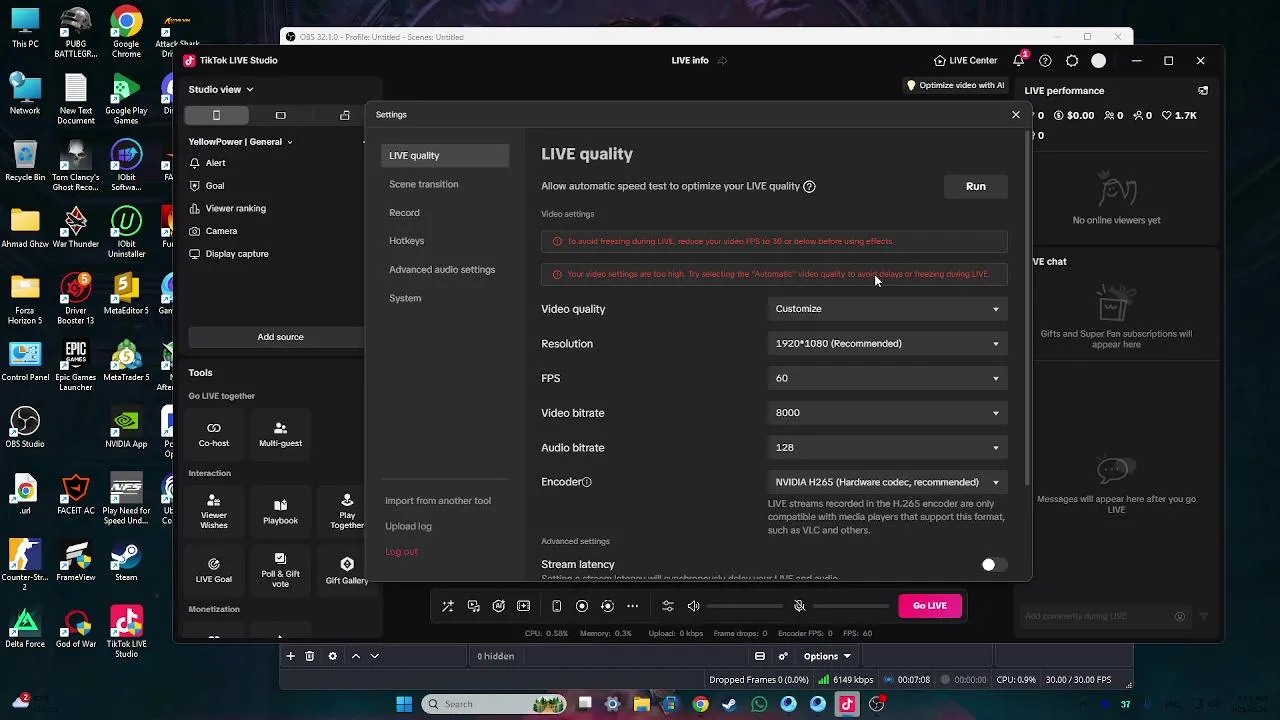The height and width of the screenshot is (720, 1280).
Task: Open the Encoder dropdown
Action: (x=887, y=482)
